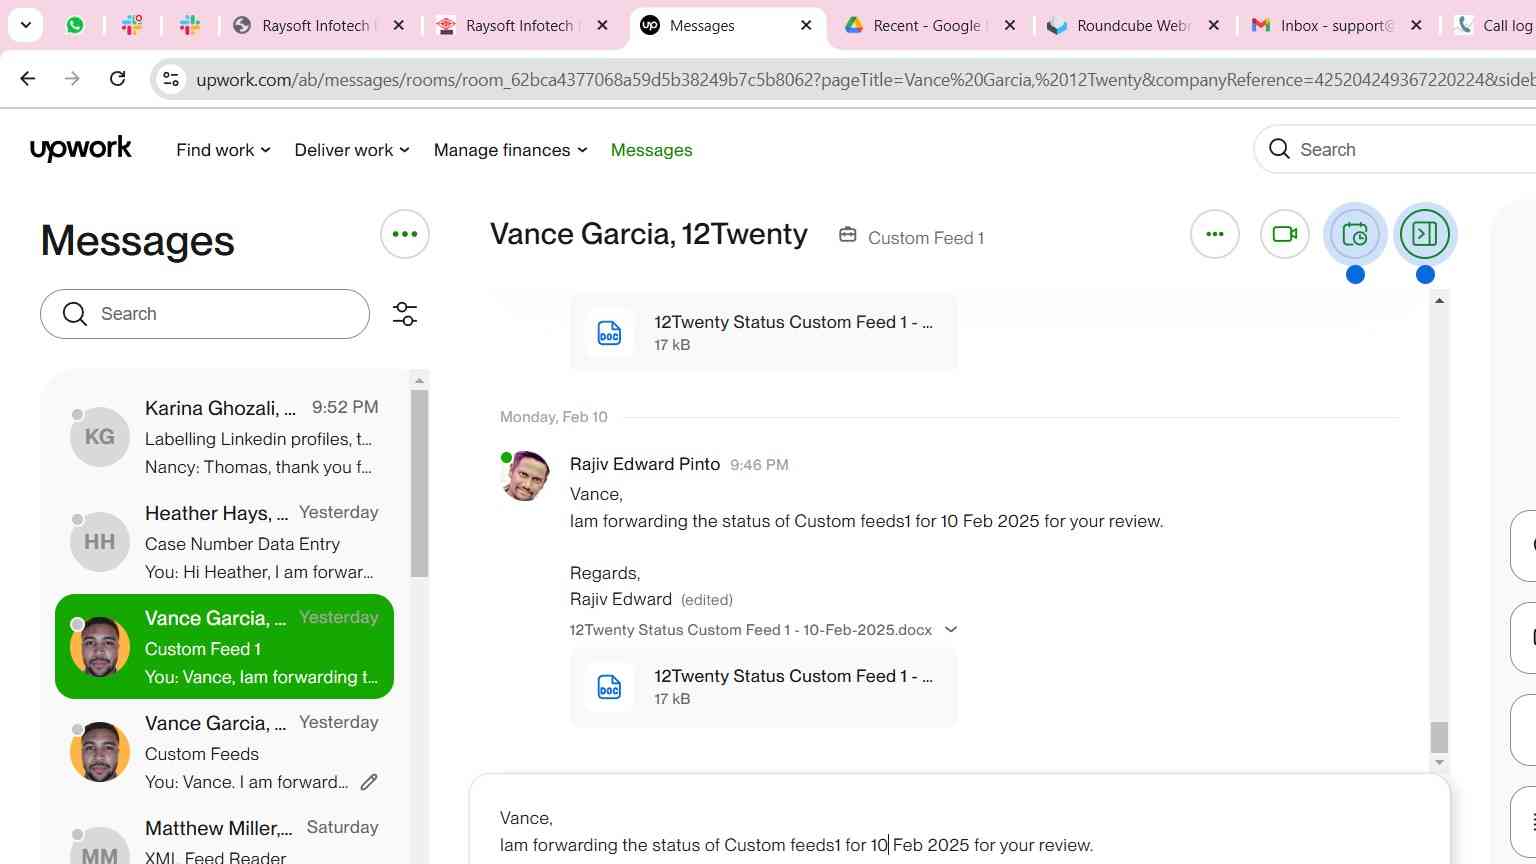Expand 10-Feb-2025.docx attachment chevron
The image size is (1536, 864).
[951, 630]
